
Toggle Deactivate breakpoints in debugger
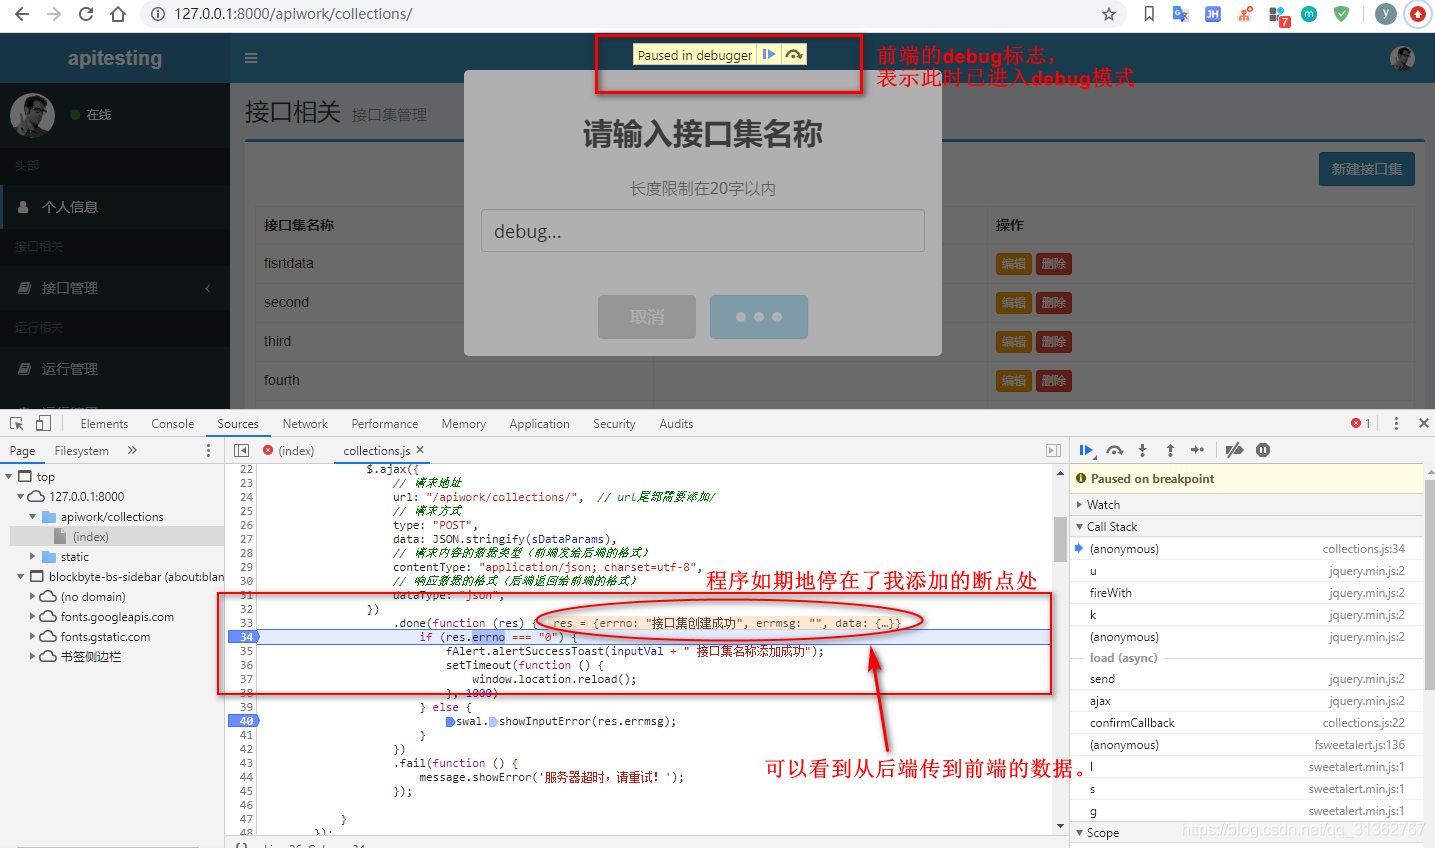tap(1234, 450)
